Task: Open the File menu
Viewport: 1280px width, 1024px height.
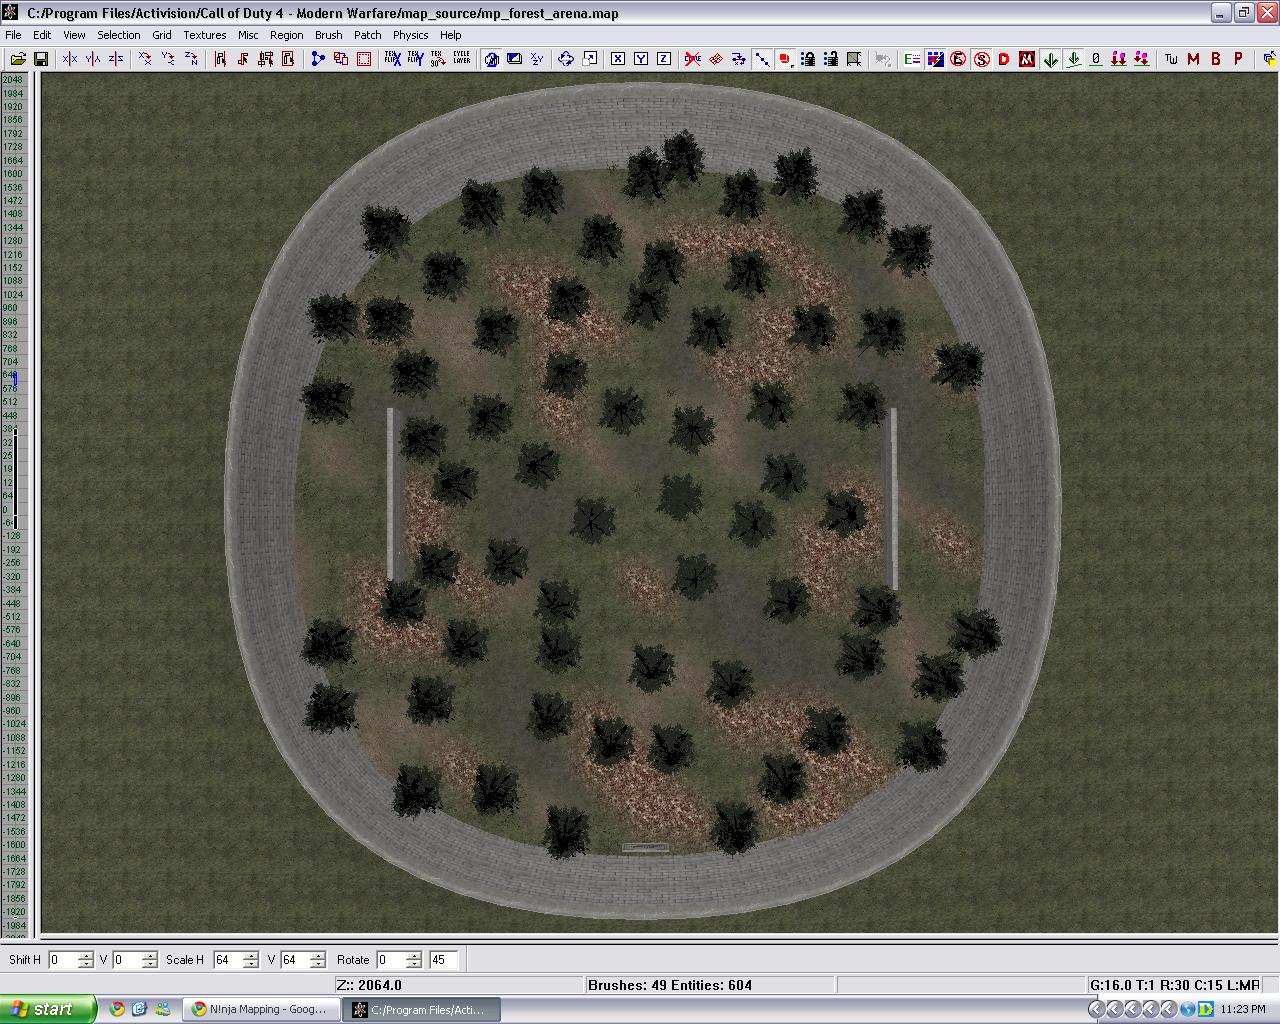Action: (x=14, y=34)
